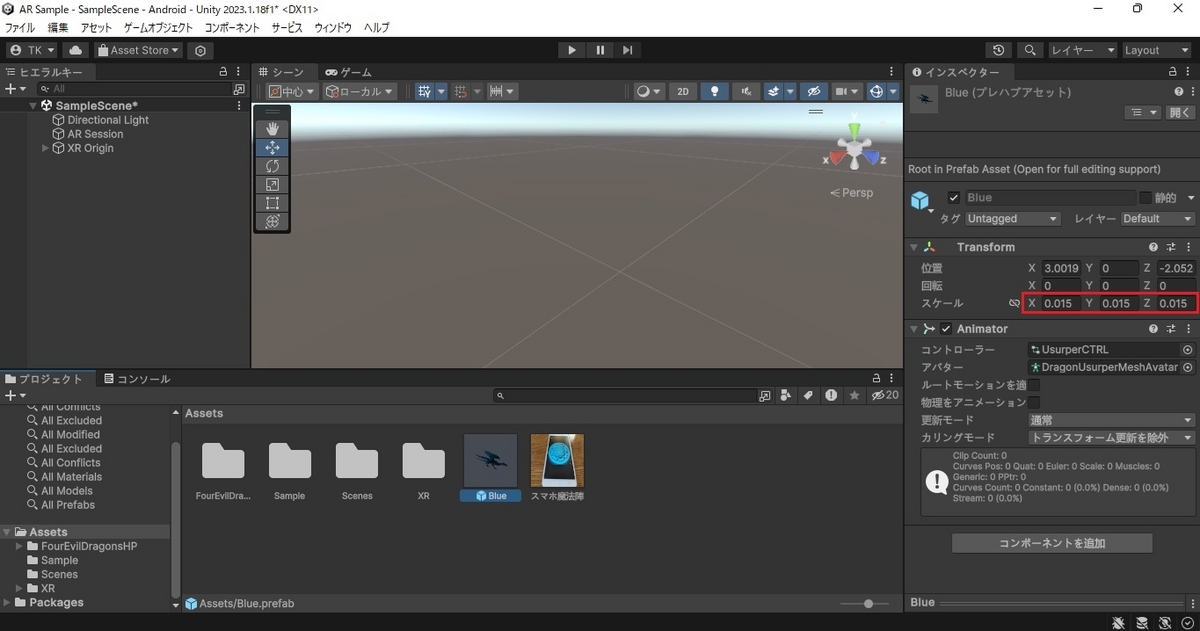Toggle scene visibility hidden-objects icon
Image resolution: width=1200 pixels, height=631 pixels.
tap(814, 91)
